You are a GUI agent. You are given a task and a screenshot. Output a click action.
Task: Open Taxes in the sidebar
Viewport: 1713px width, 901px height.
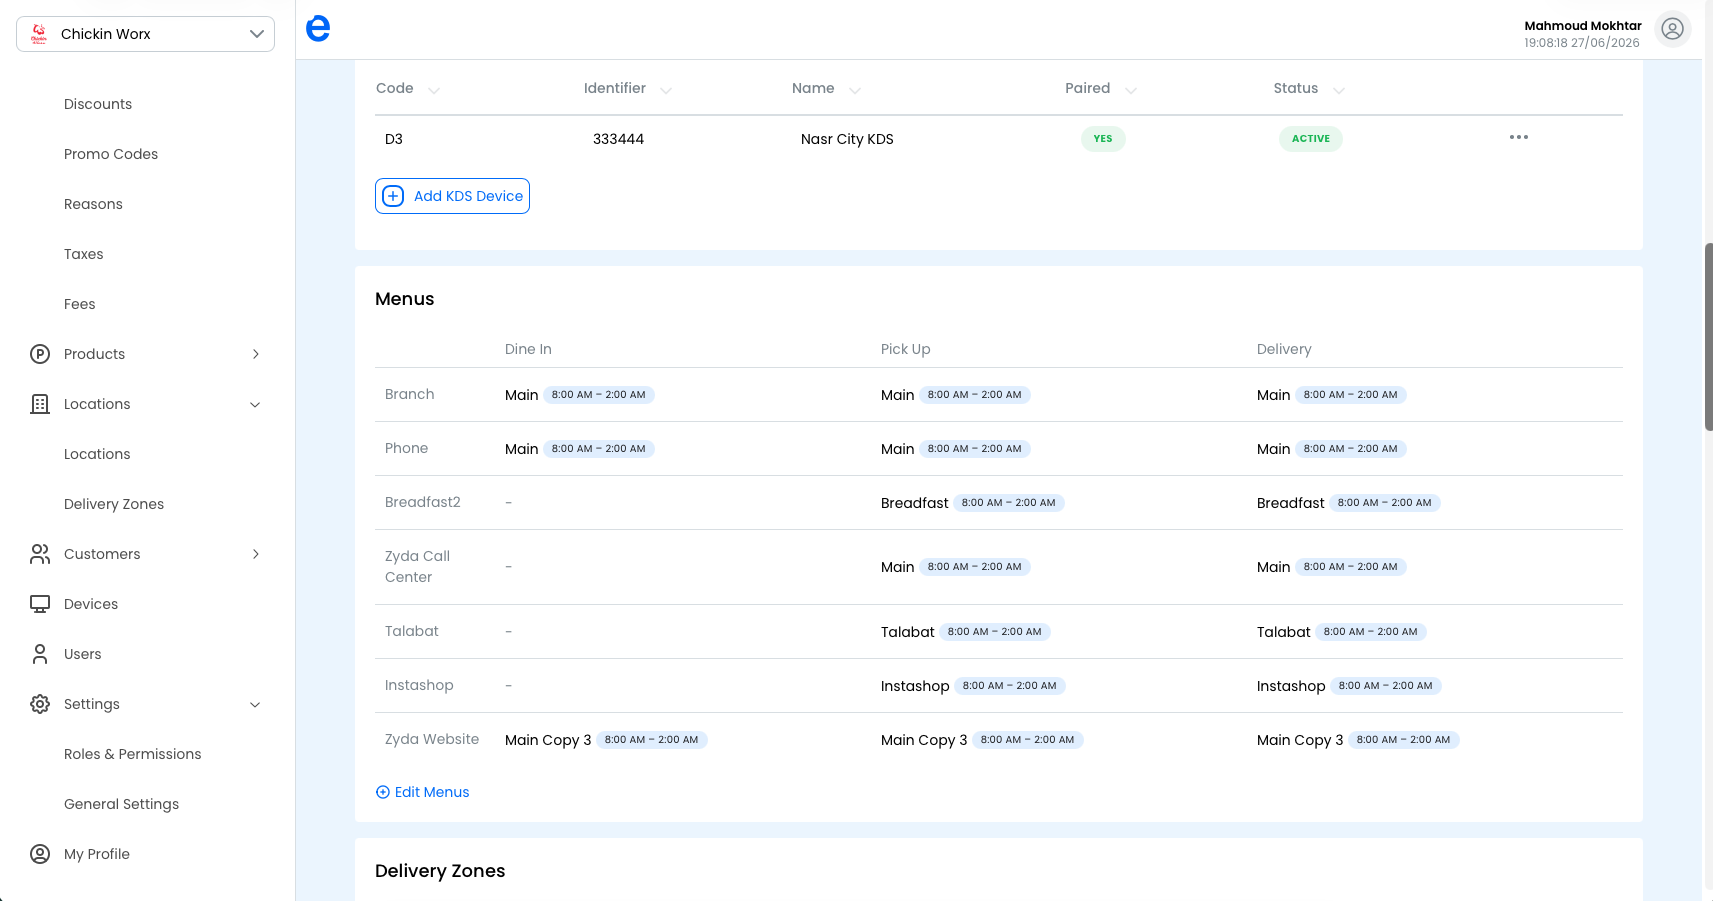(84, 254)
